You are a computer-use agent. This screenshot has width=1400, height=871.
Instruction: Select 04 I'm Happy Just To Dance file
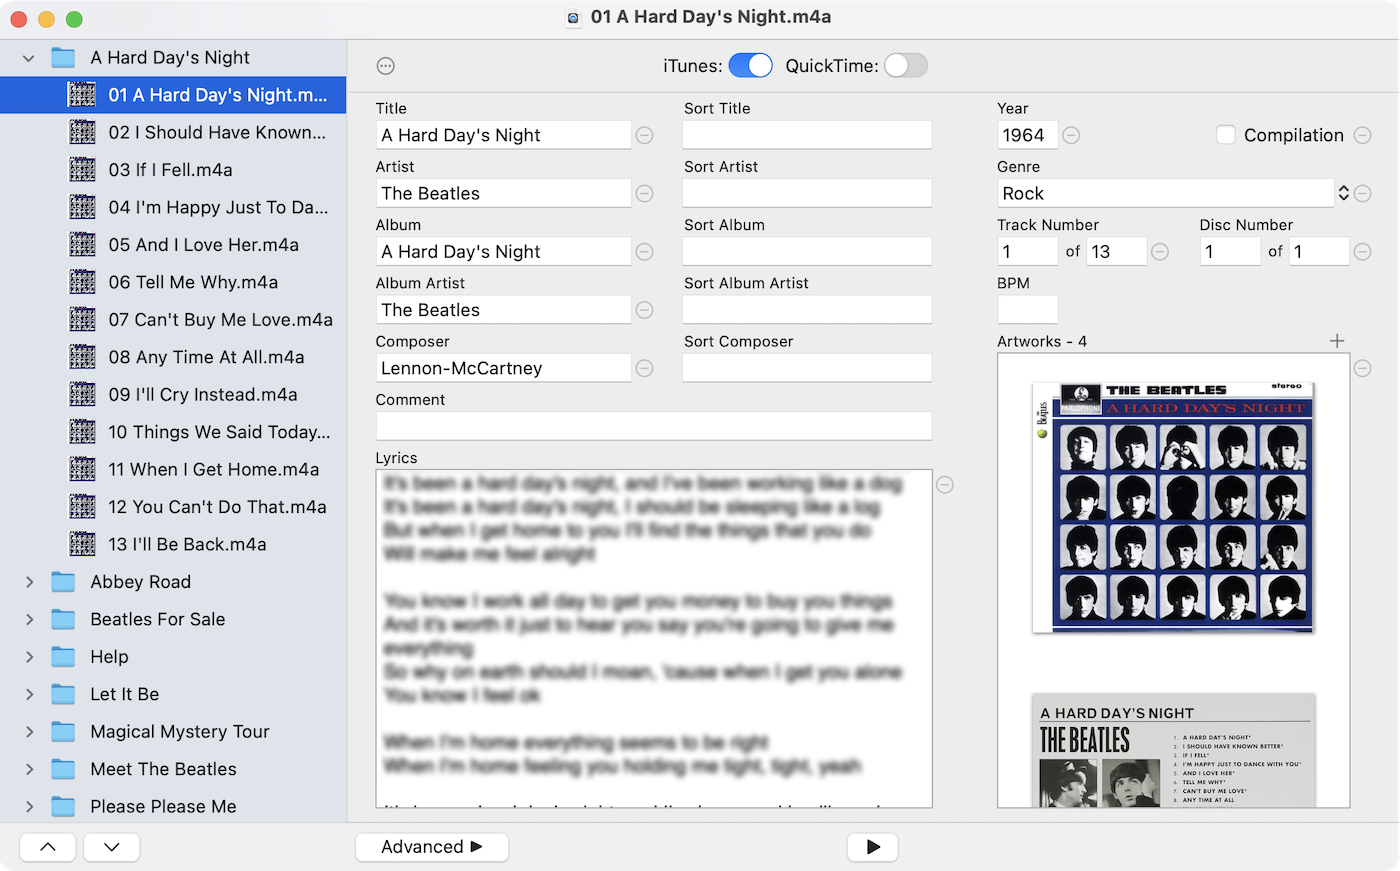click(173, 207)
